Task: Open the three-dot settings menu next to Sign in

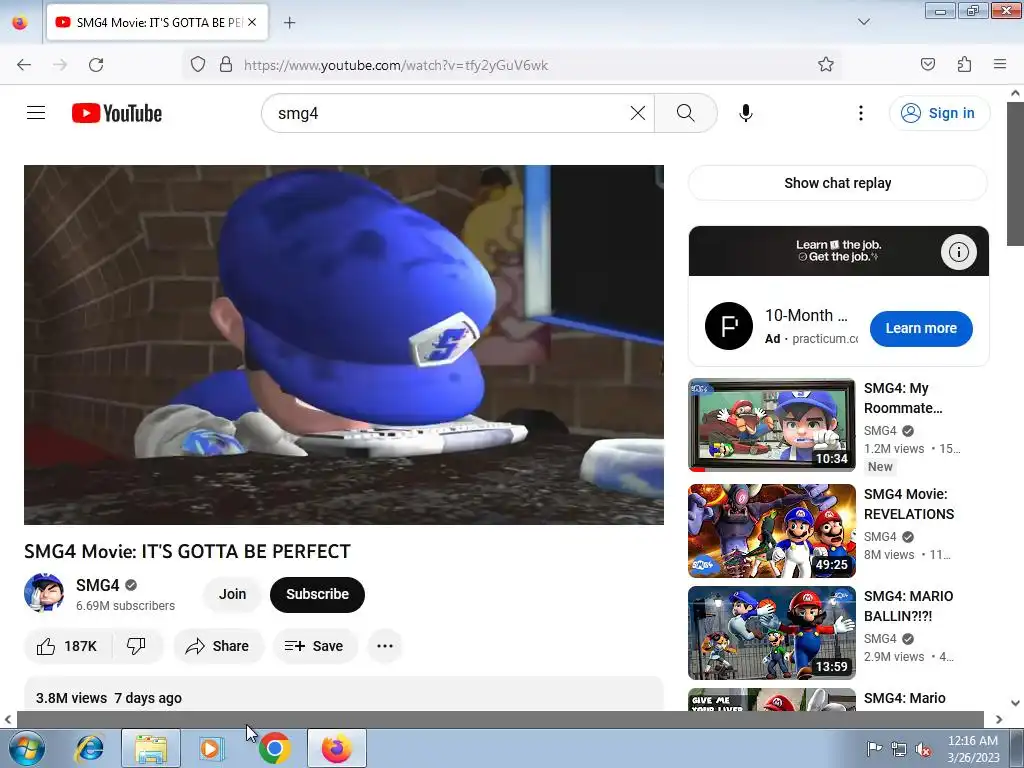Action: (861, 113)
